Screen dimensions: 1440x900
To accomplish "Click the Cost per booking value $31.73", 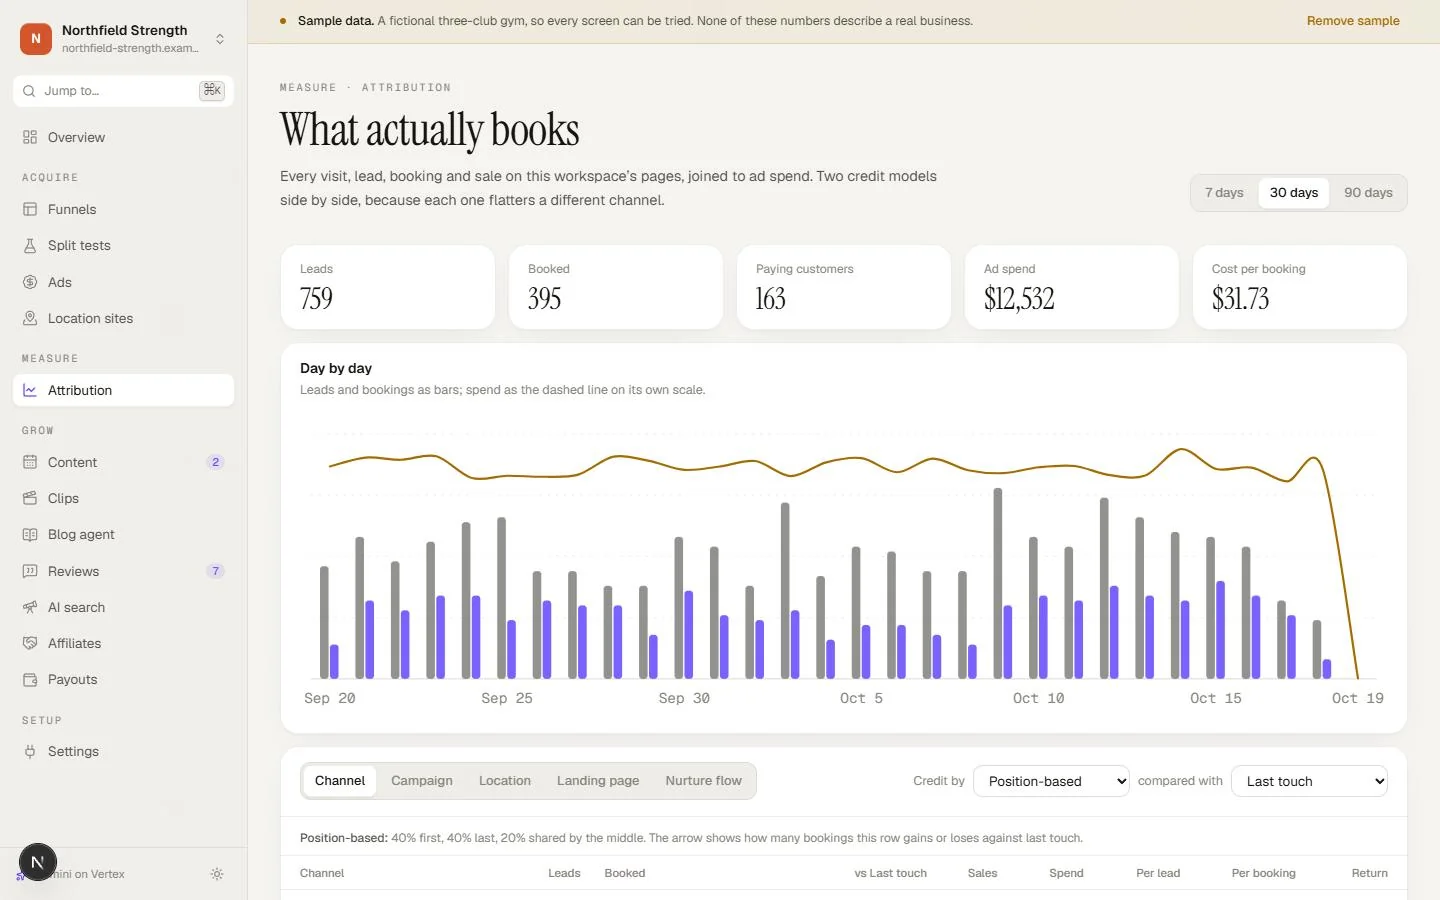I will click(x=1240, y=299).
